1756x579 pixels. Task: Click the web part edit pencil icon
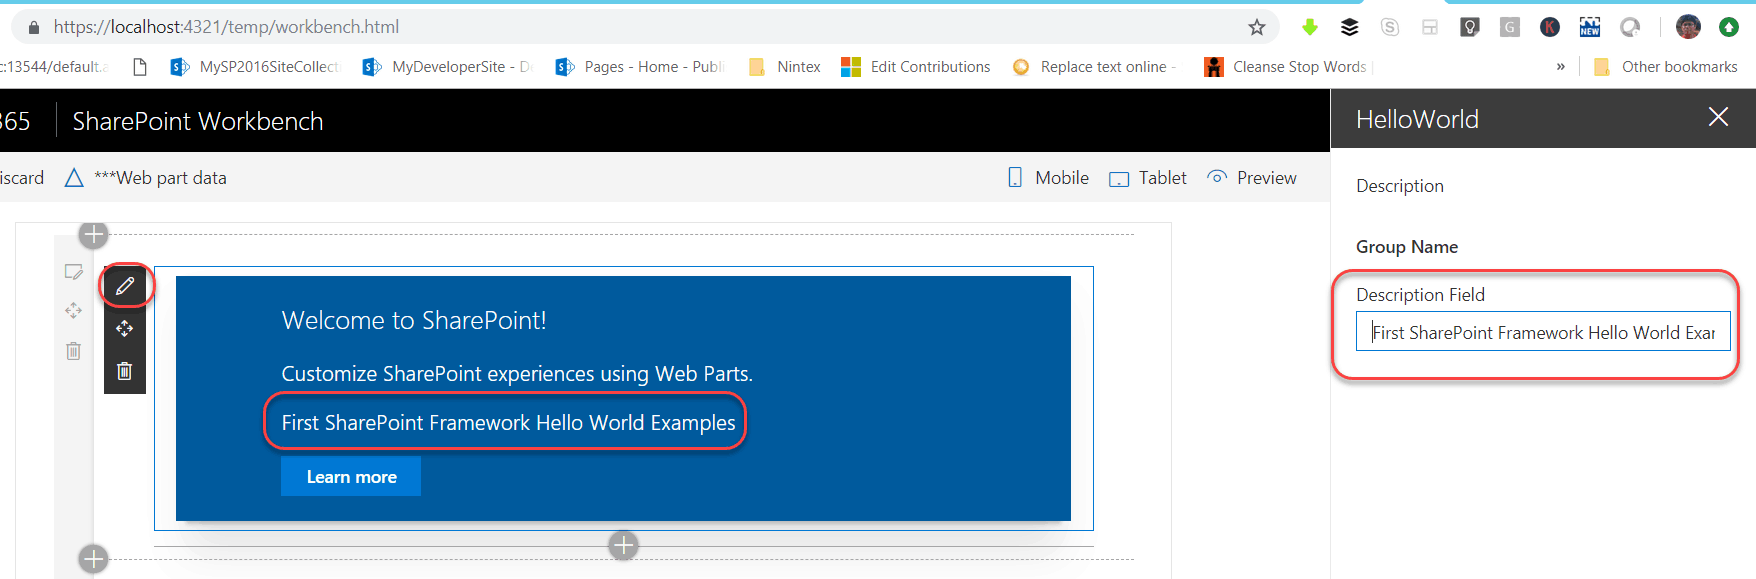pos(125,286)
